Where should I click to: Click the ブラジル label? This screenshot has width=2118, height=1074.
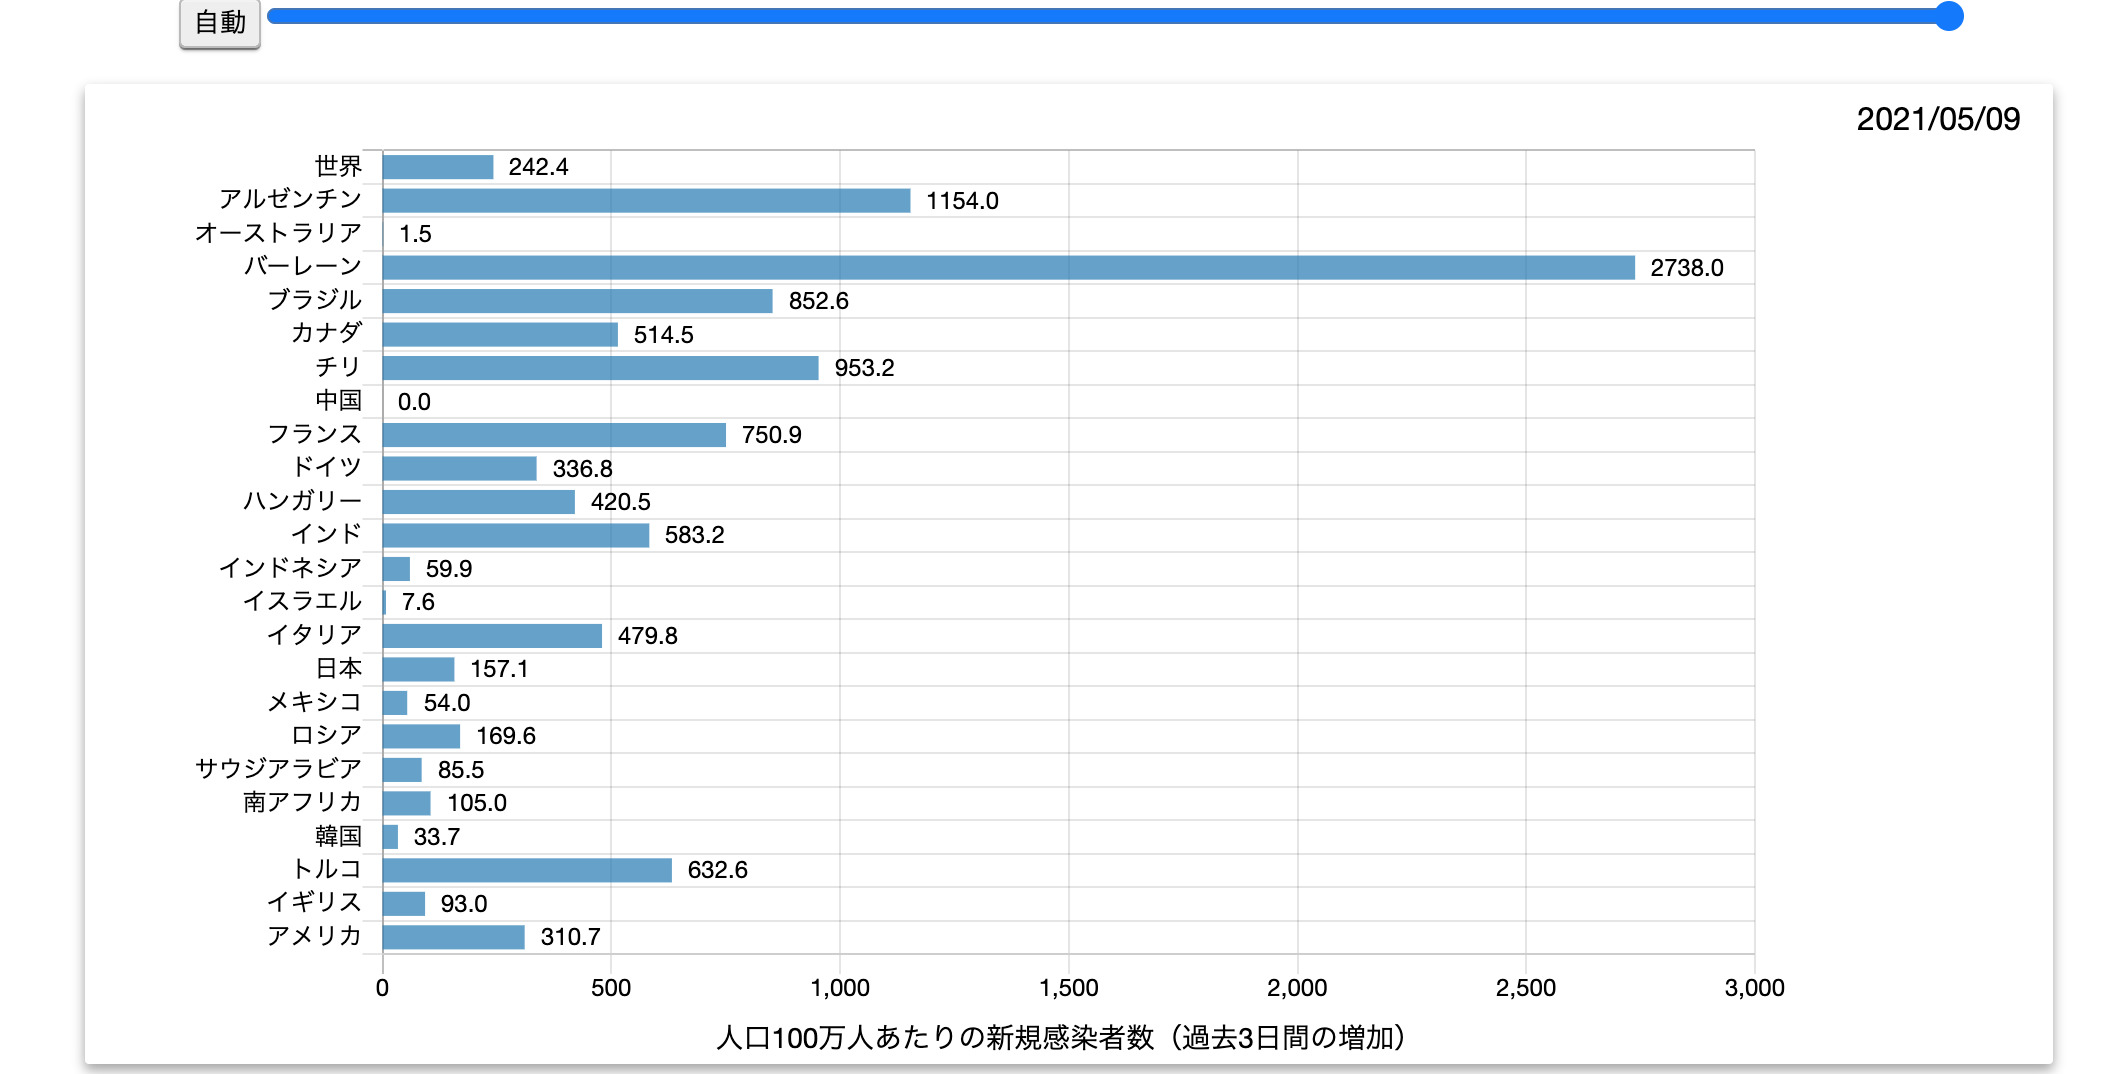click(314, 300)
